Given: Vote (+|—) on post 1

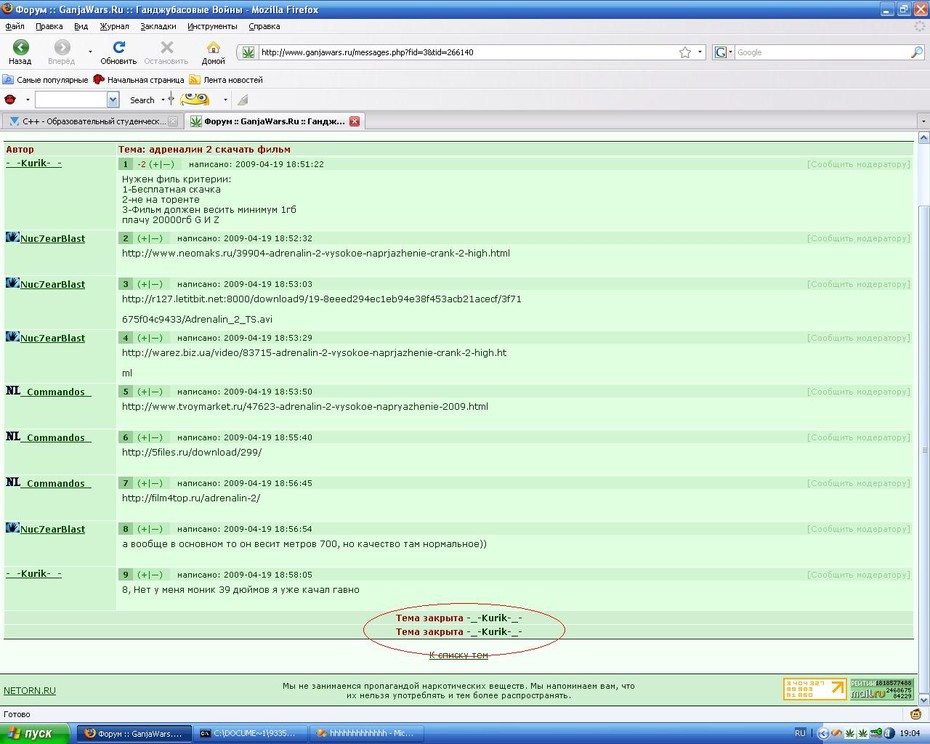Looking at the screenshot, I should click(161, 164).
